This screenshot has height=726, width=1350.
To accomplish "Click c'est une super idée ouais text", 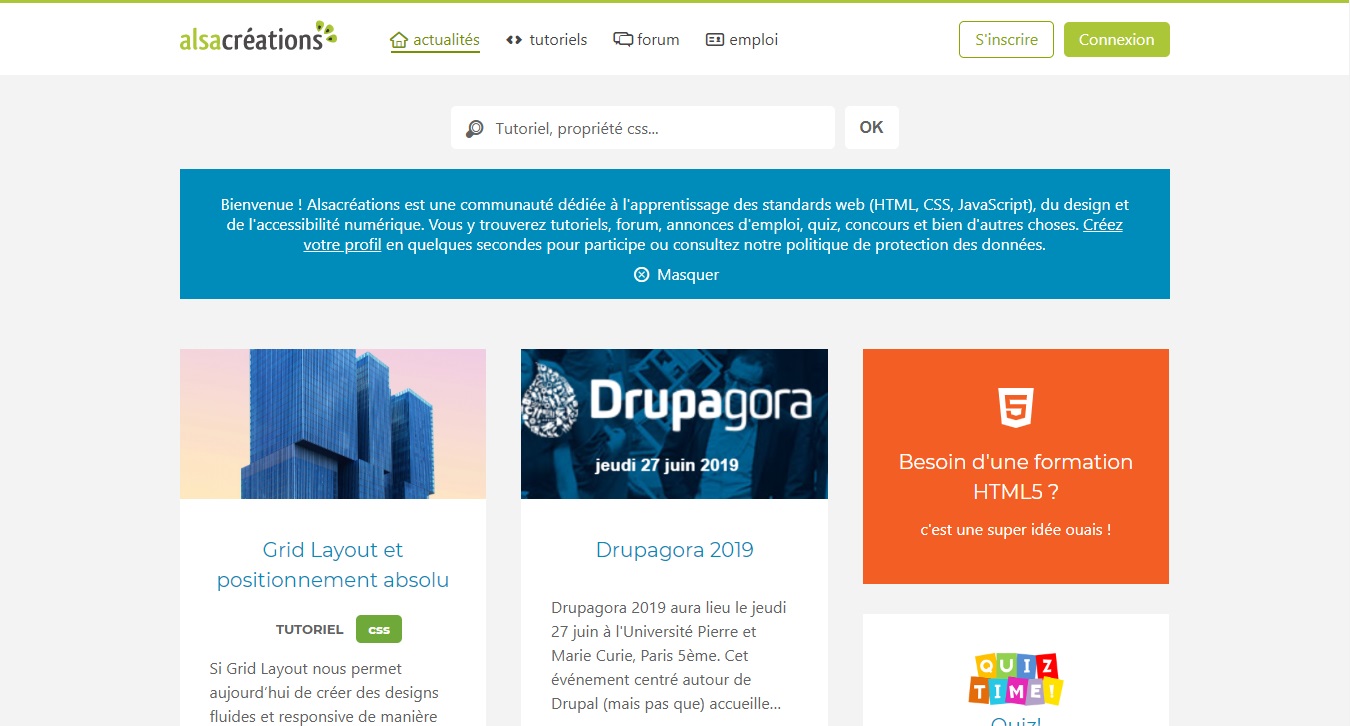I will 1016,530.
